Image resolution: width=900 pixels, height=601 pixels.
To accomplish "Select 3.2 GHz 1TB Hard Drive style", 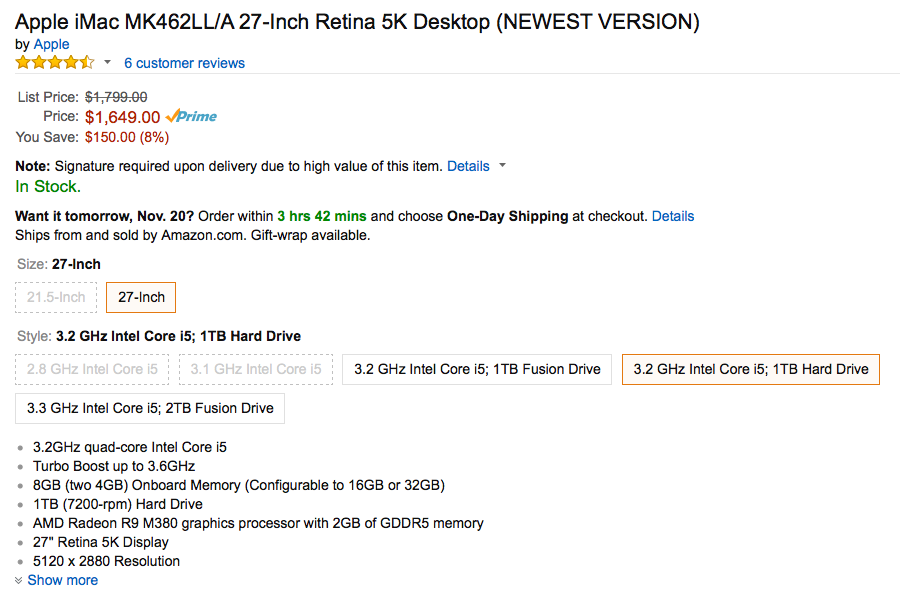I will point(750,369).
